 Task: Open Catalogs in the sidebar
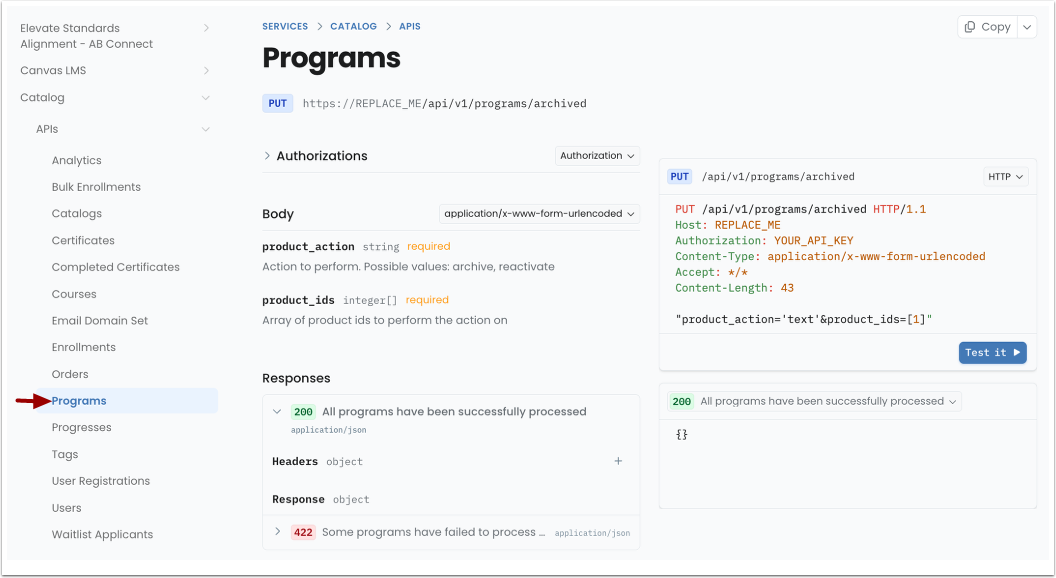pos(77,214)
